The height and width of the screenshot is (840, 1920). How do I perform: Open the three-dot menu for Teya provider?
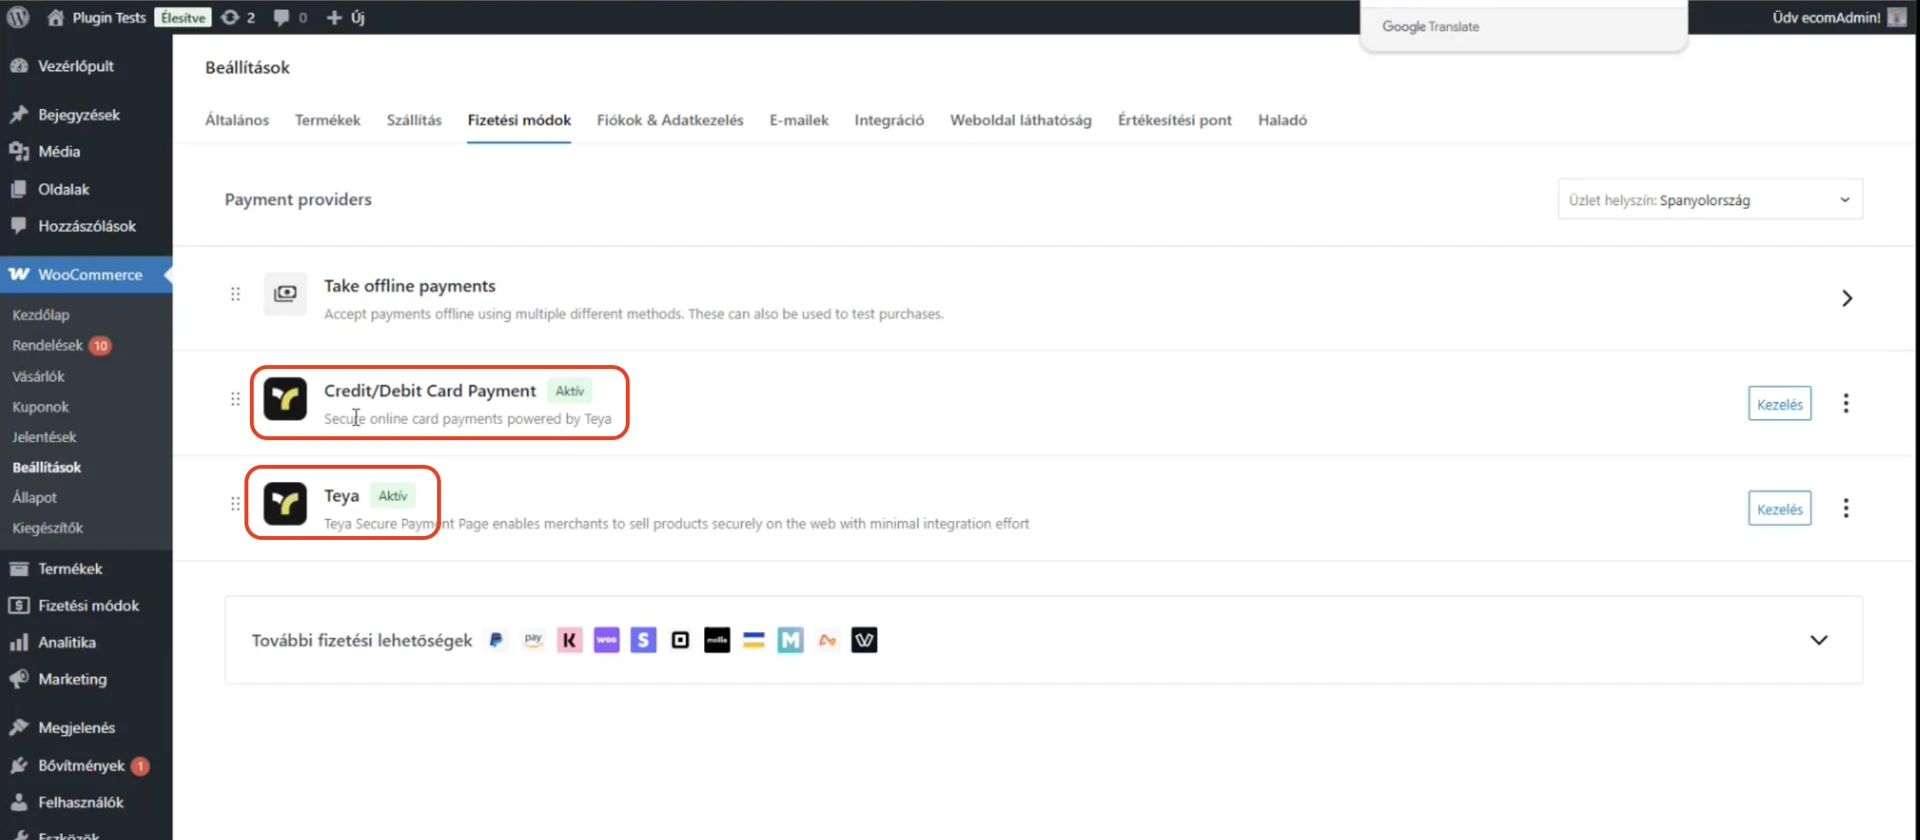point(1845,508)
